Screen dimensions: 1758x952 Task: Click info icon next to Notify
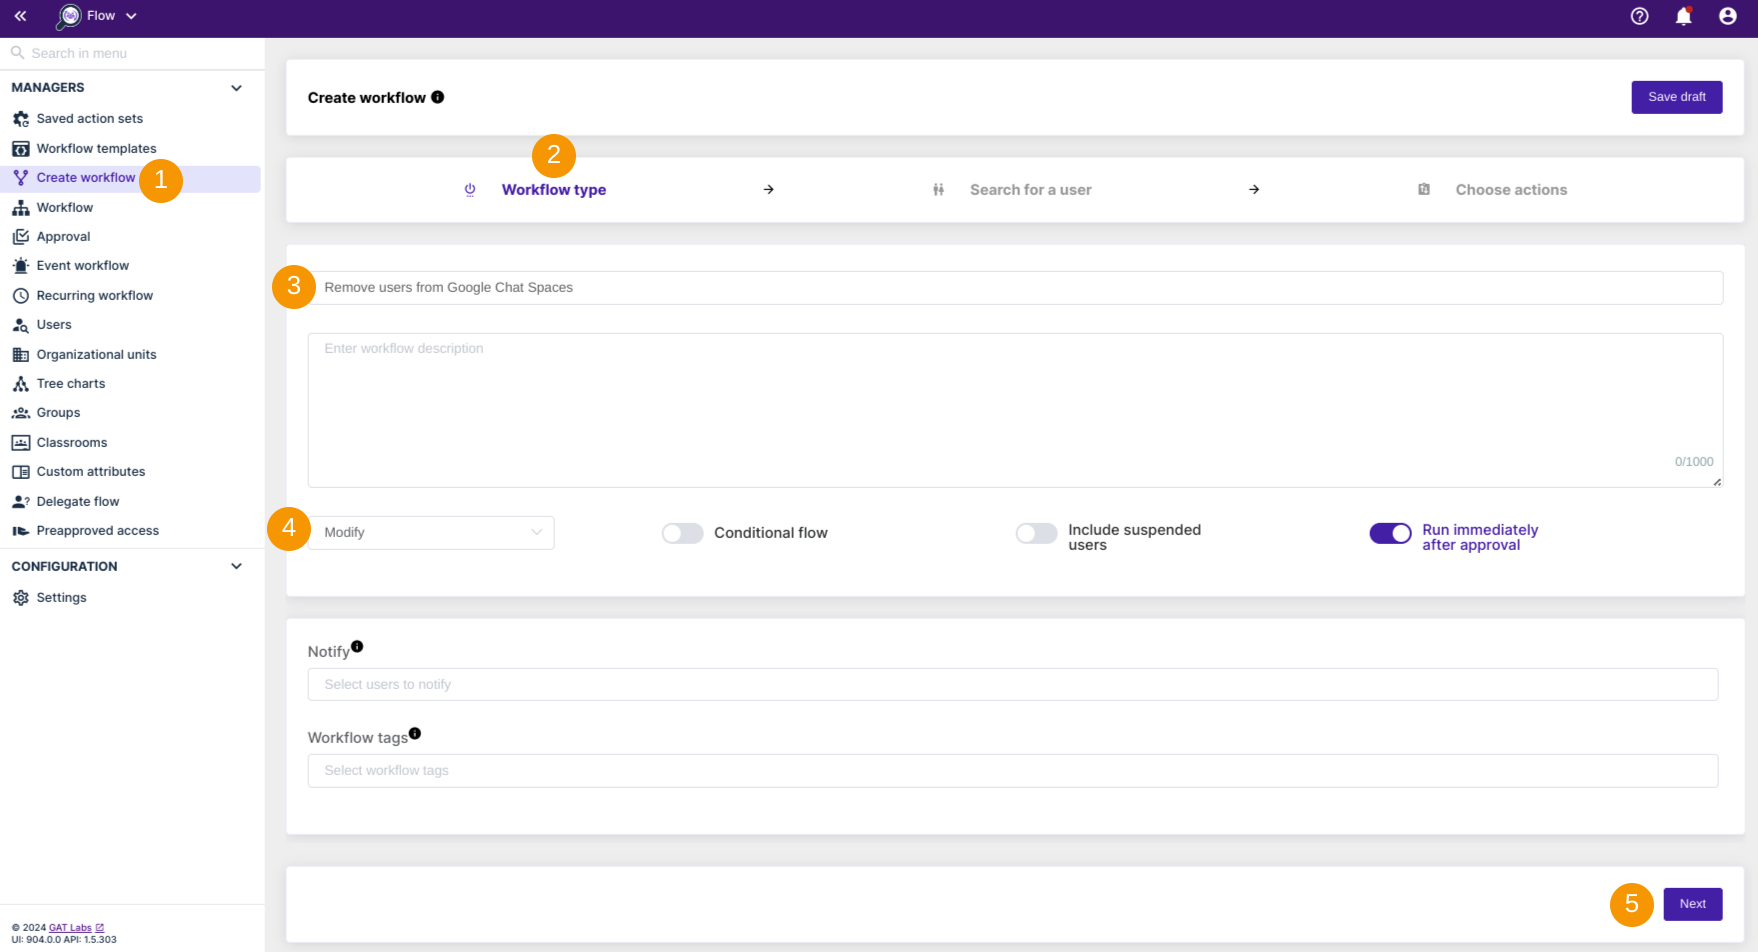click(x=357, y=647)
